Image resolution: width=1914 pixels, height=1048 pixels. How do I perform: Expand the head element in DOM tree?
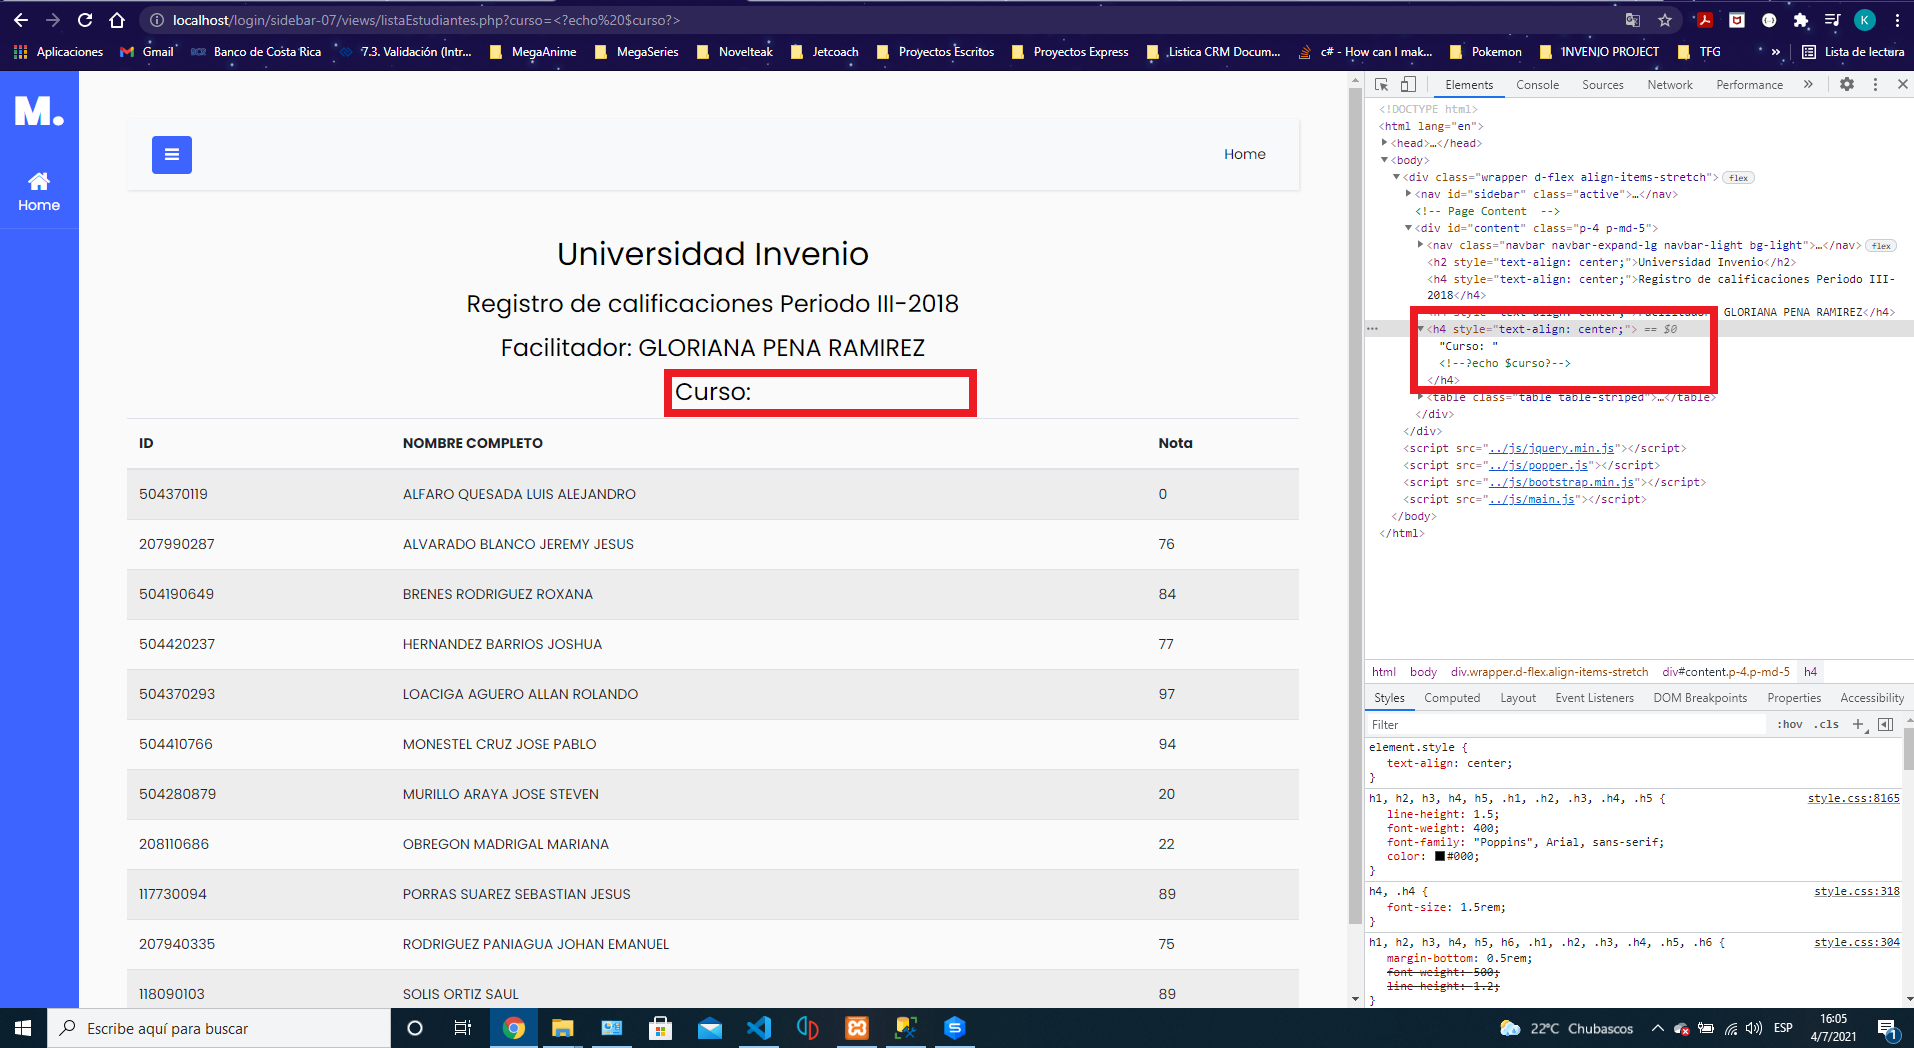click(1385, 143)
